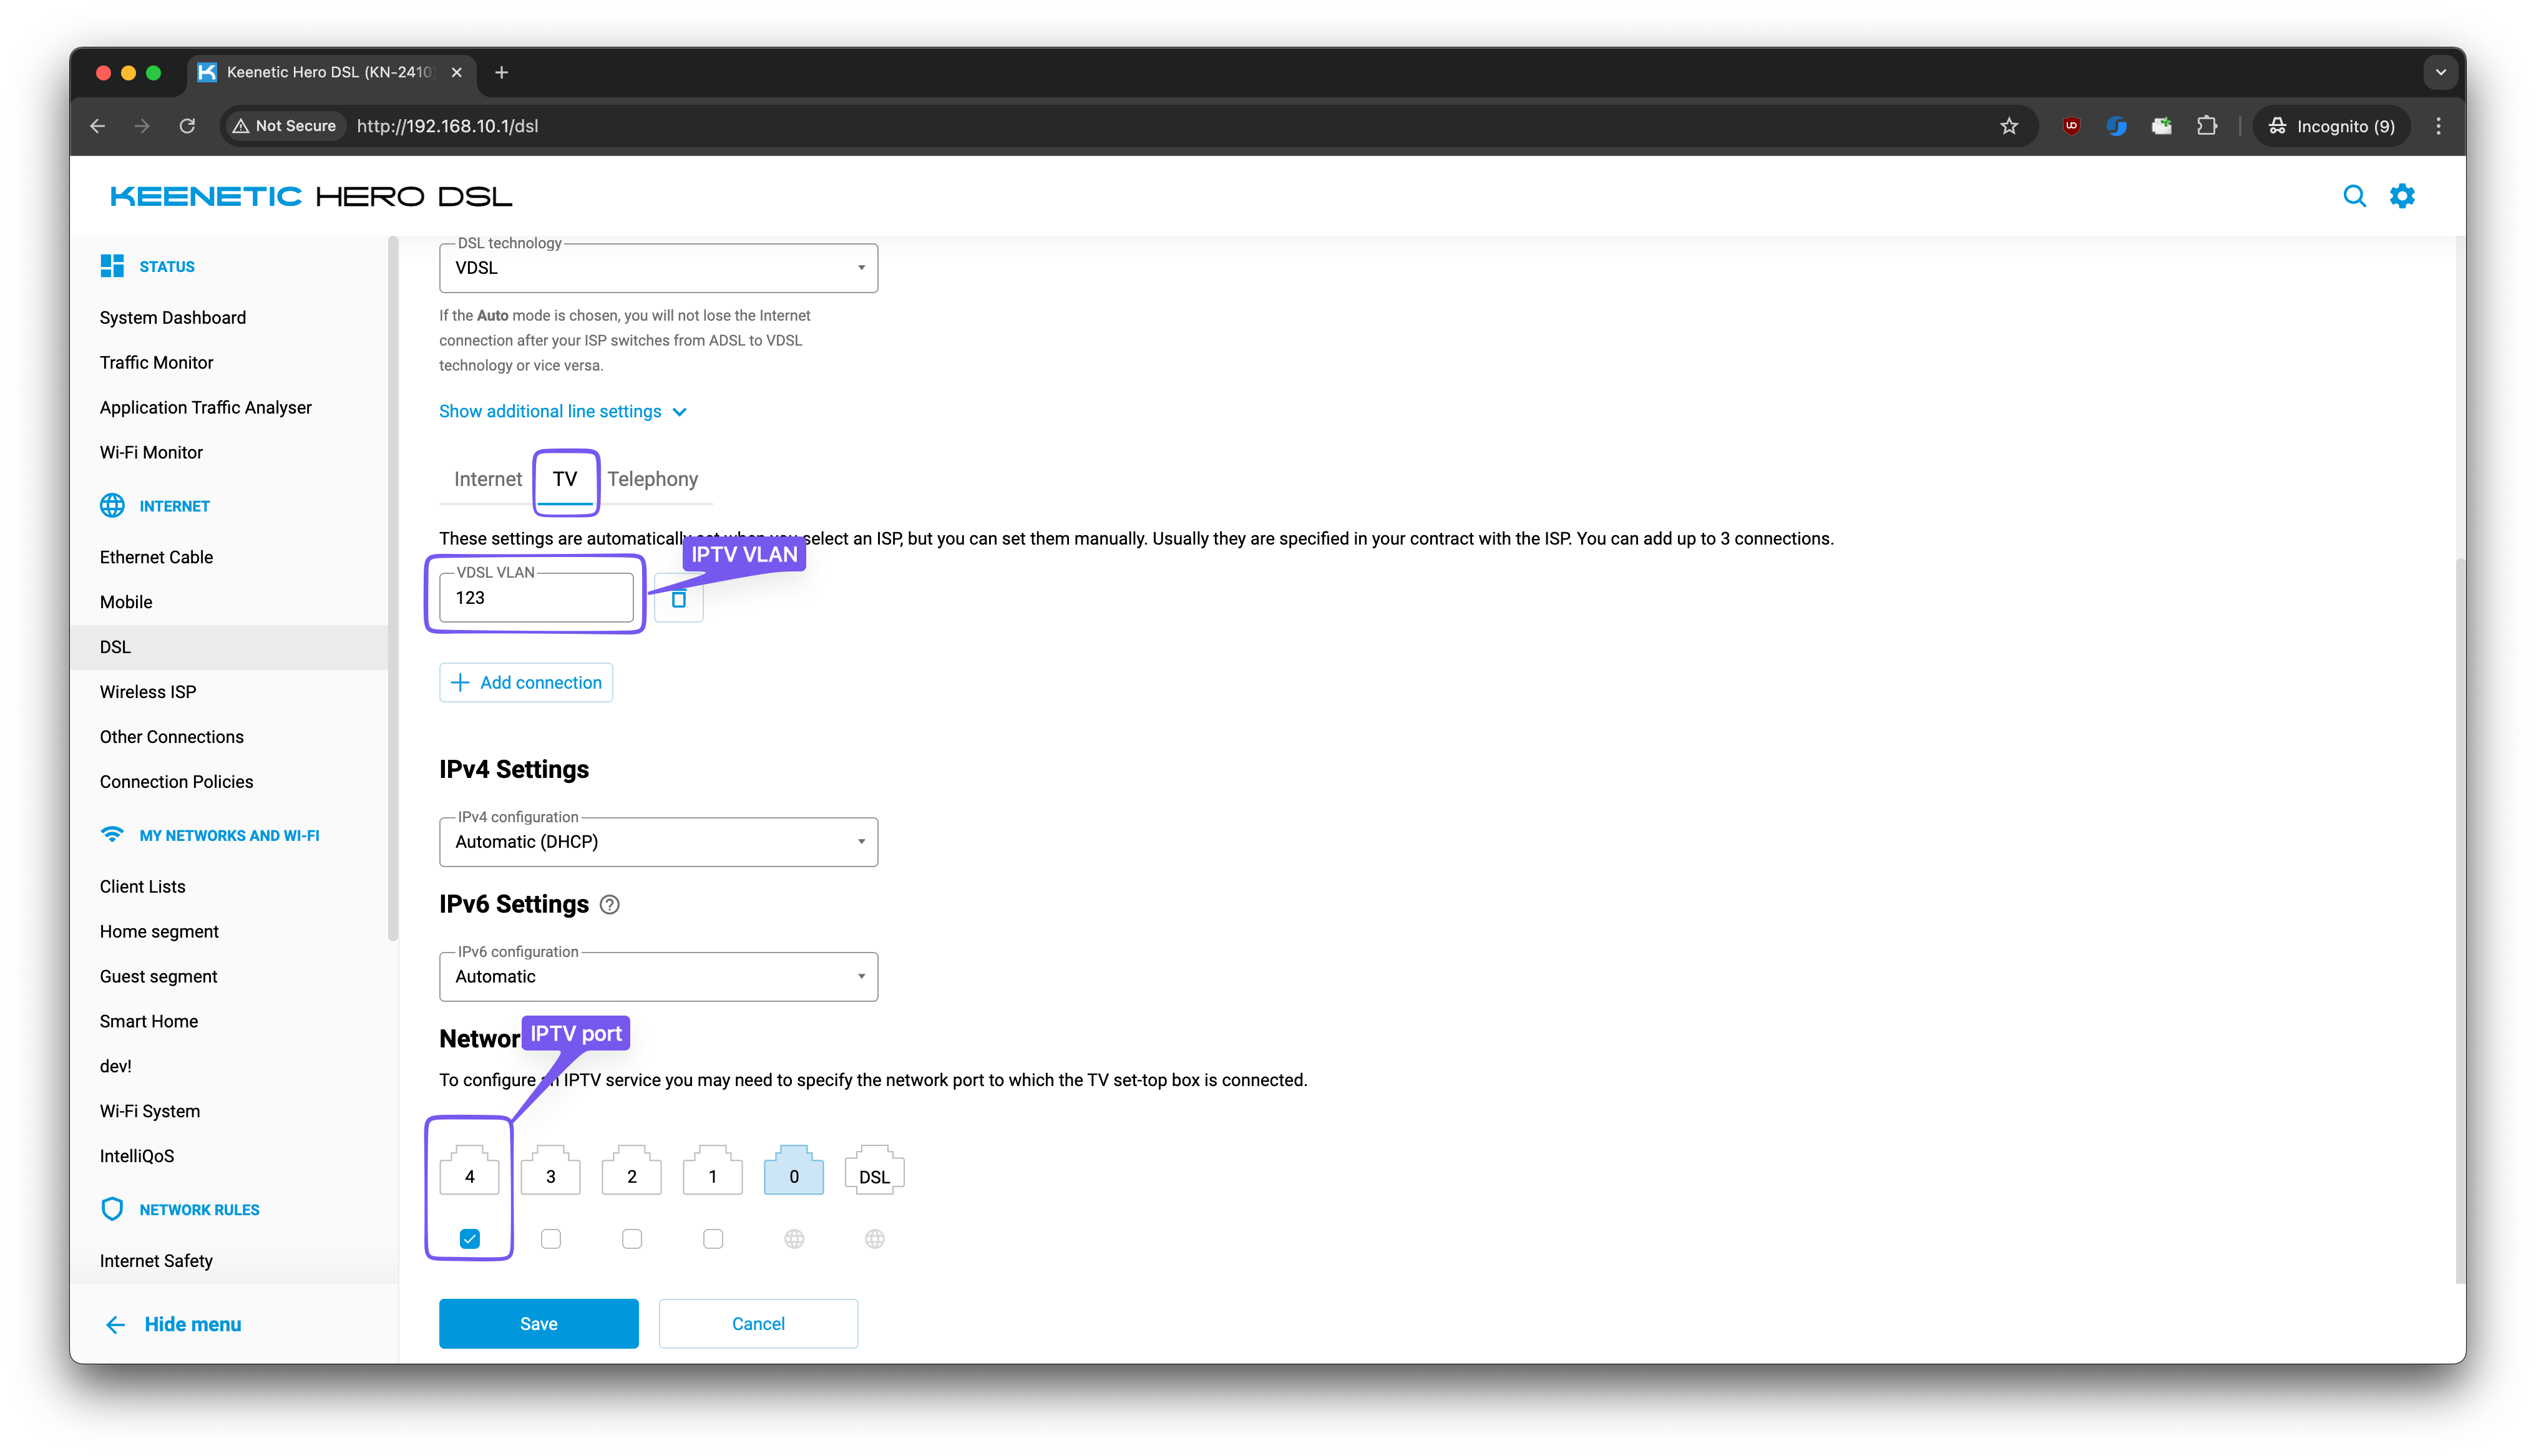Click the DSL port icon
2536x1456 pixels.
click(874, 1171)
